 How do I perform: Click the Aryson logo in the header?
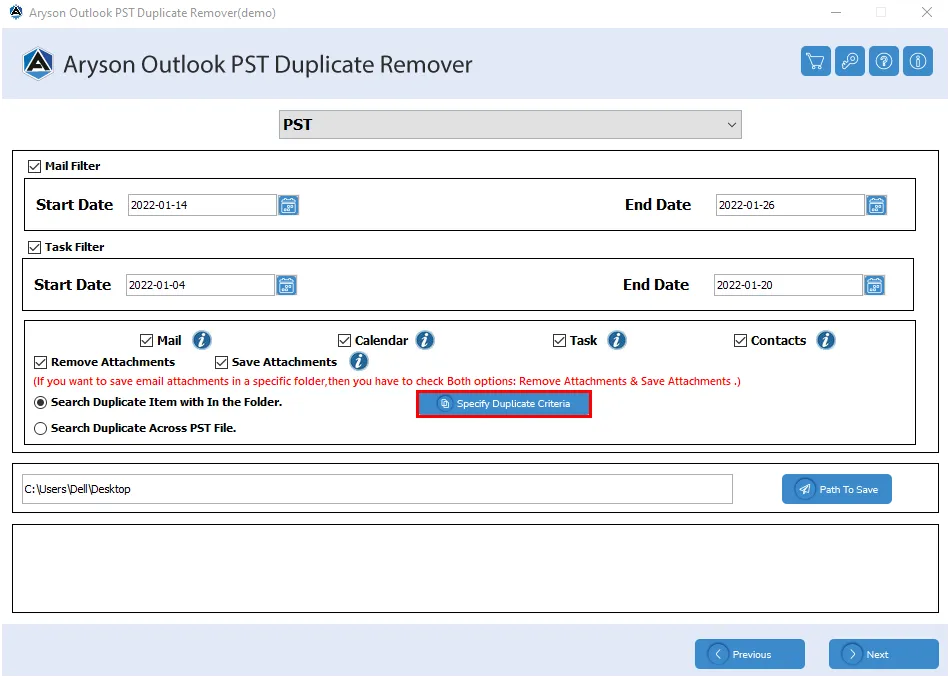tap(38, 64)
